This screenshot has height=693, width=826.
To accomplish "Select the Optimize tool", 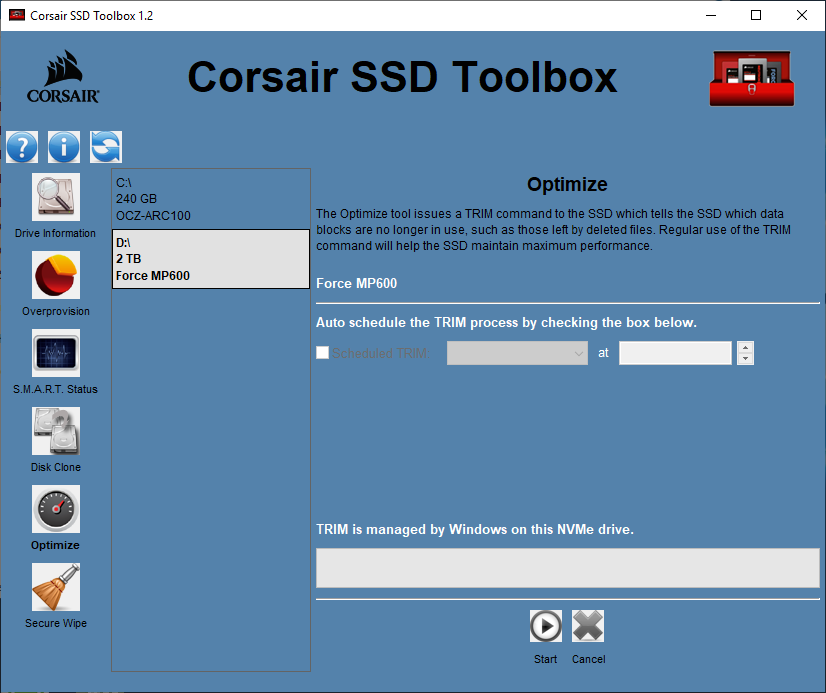I will pos(55,510).
